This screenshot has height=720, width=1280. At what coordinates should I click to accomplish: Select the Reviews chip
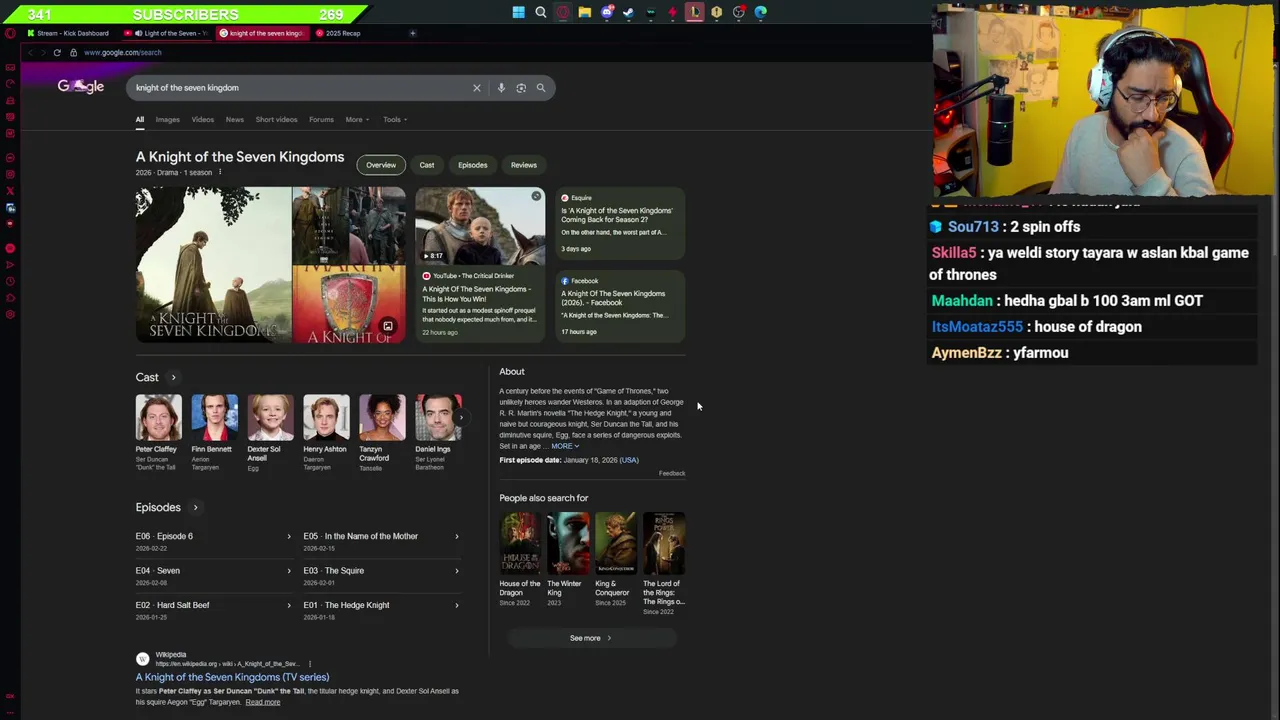[x=524, y=165]
